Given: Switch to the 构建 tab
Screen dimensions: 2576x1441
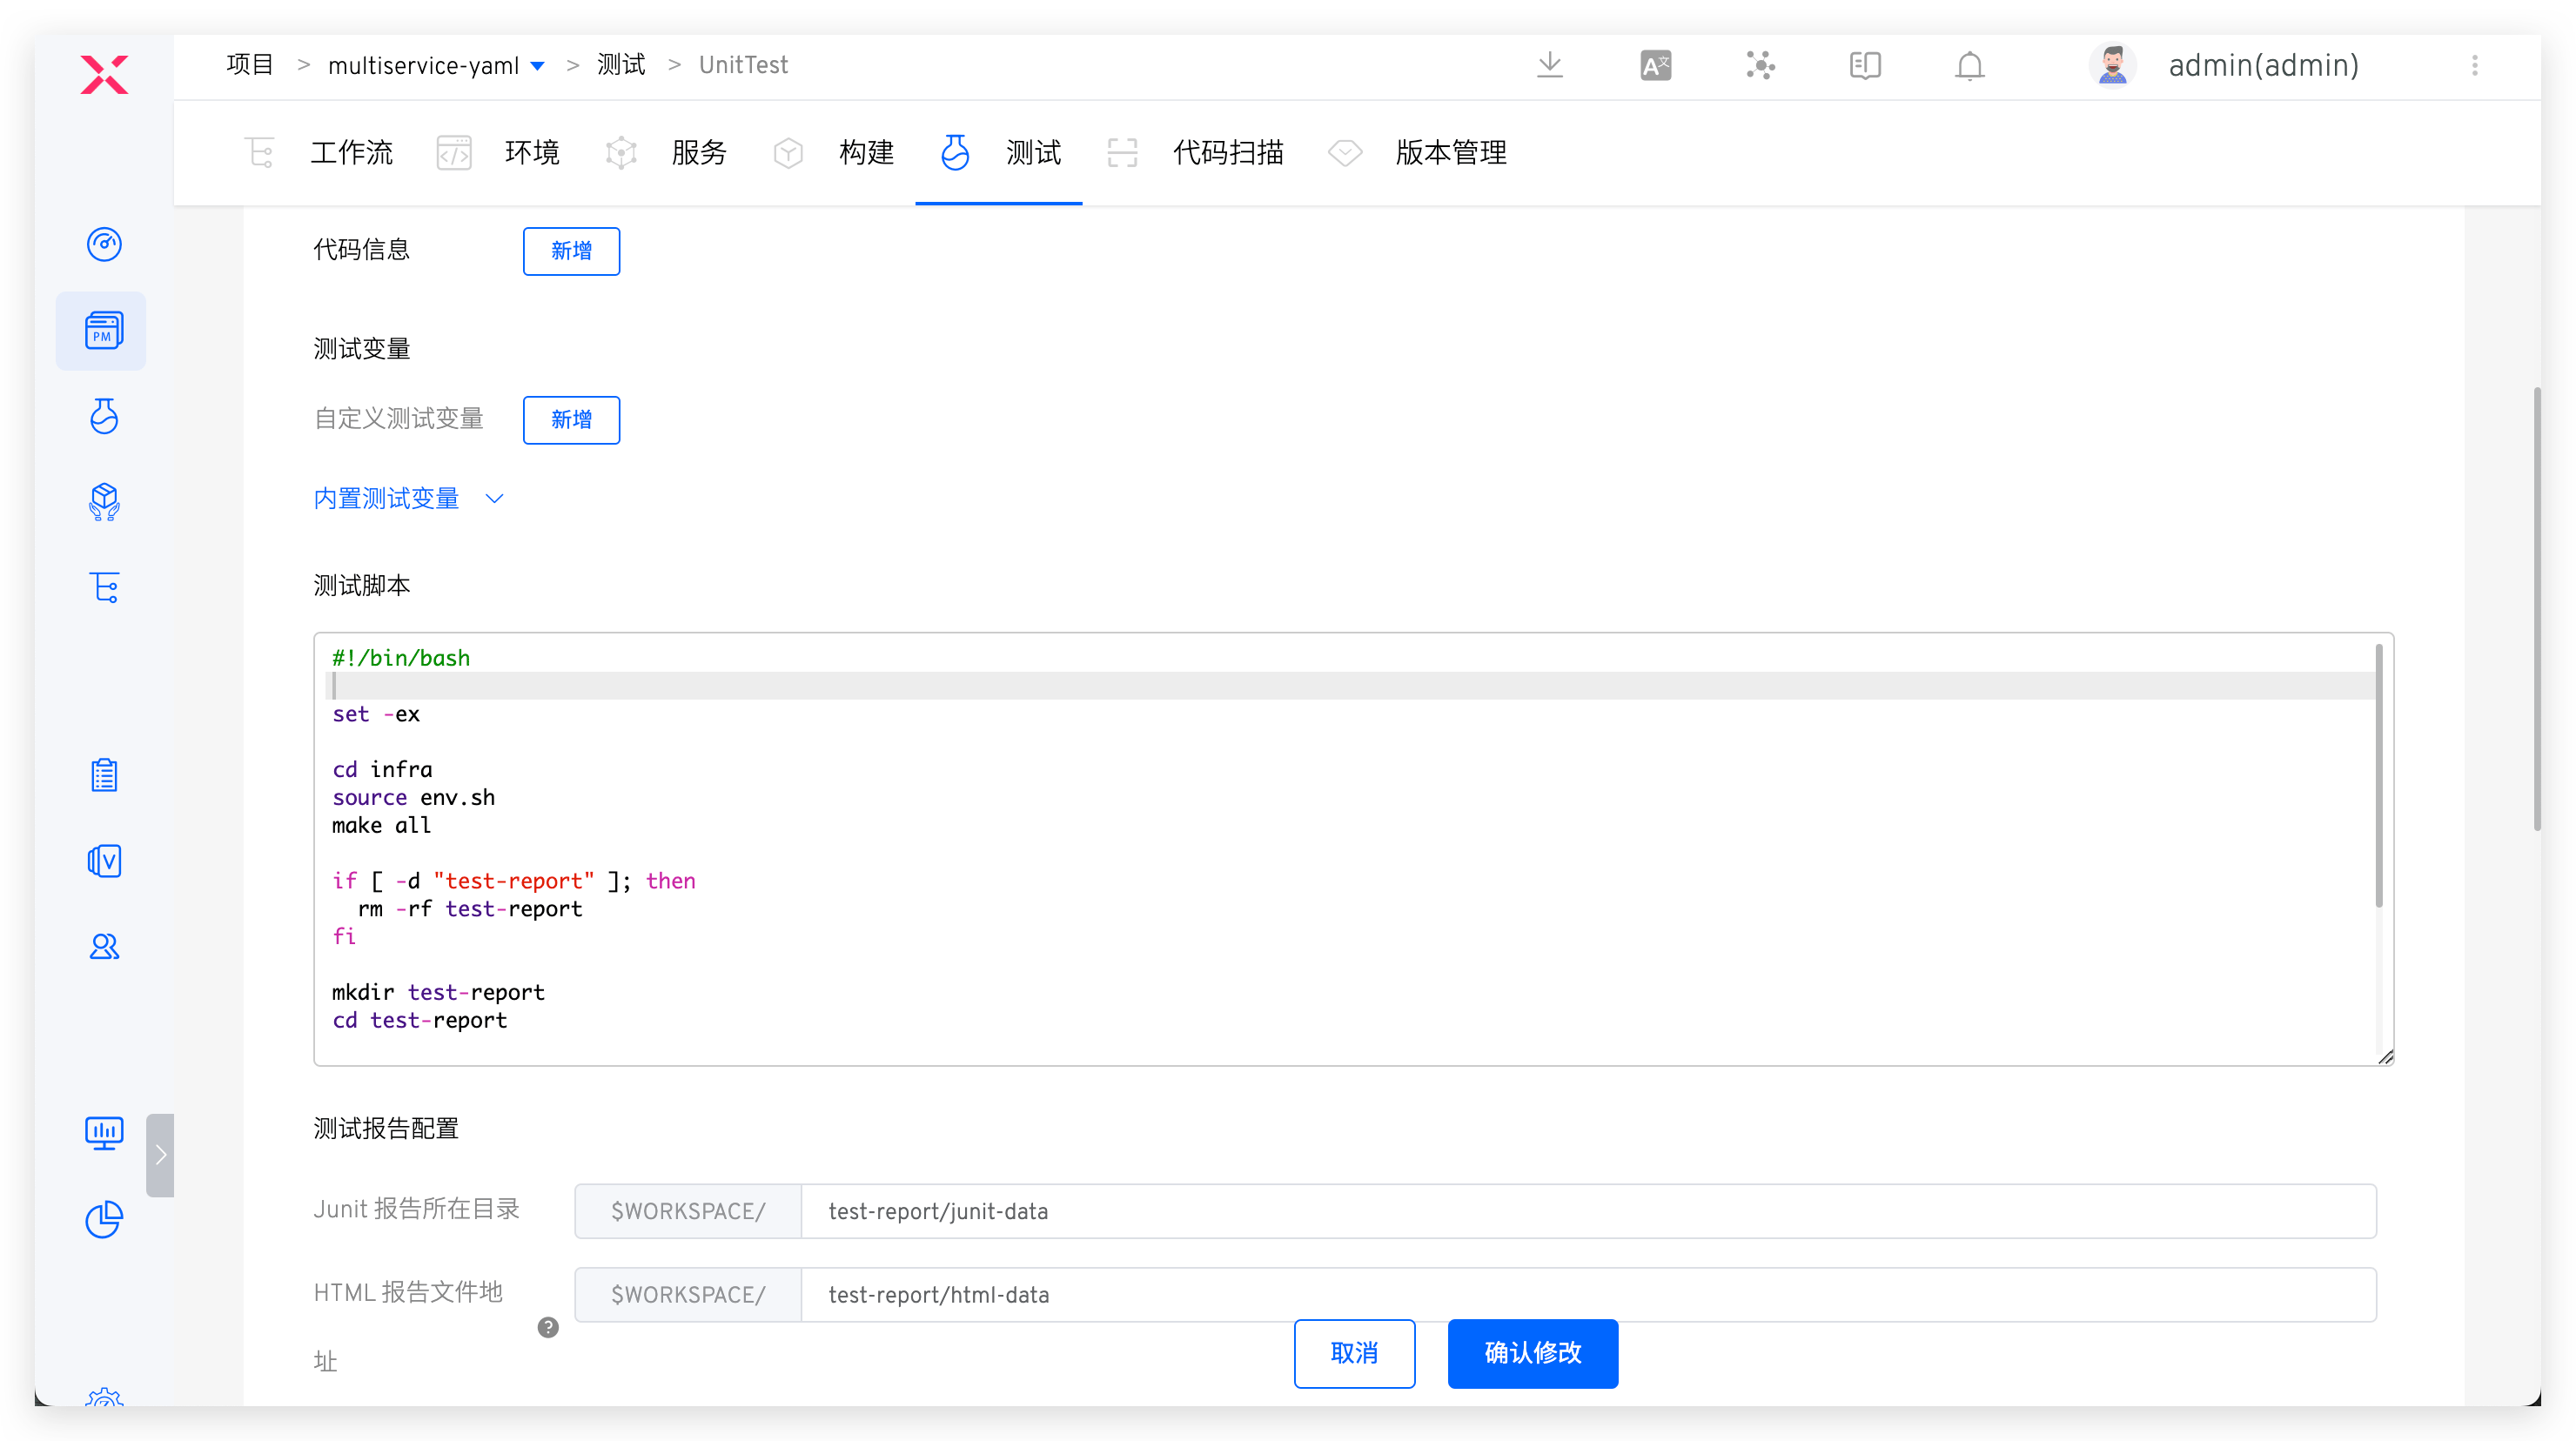Looking at the screenshot, I should [x=865, y=153].
